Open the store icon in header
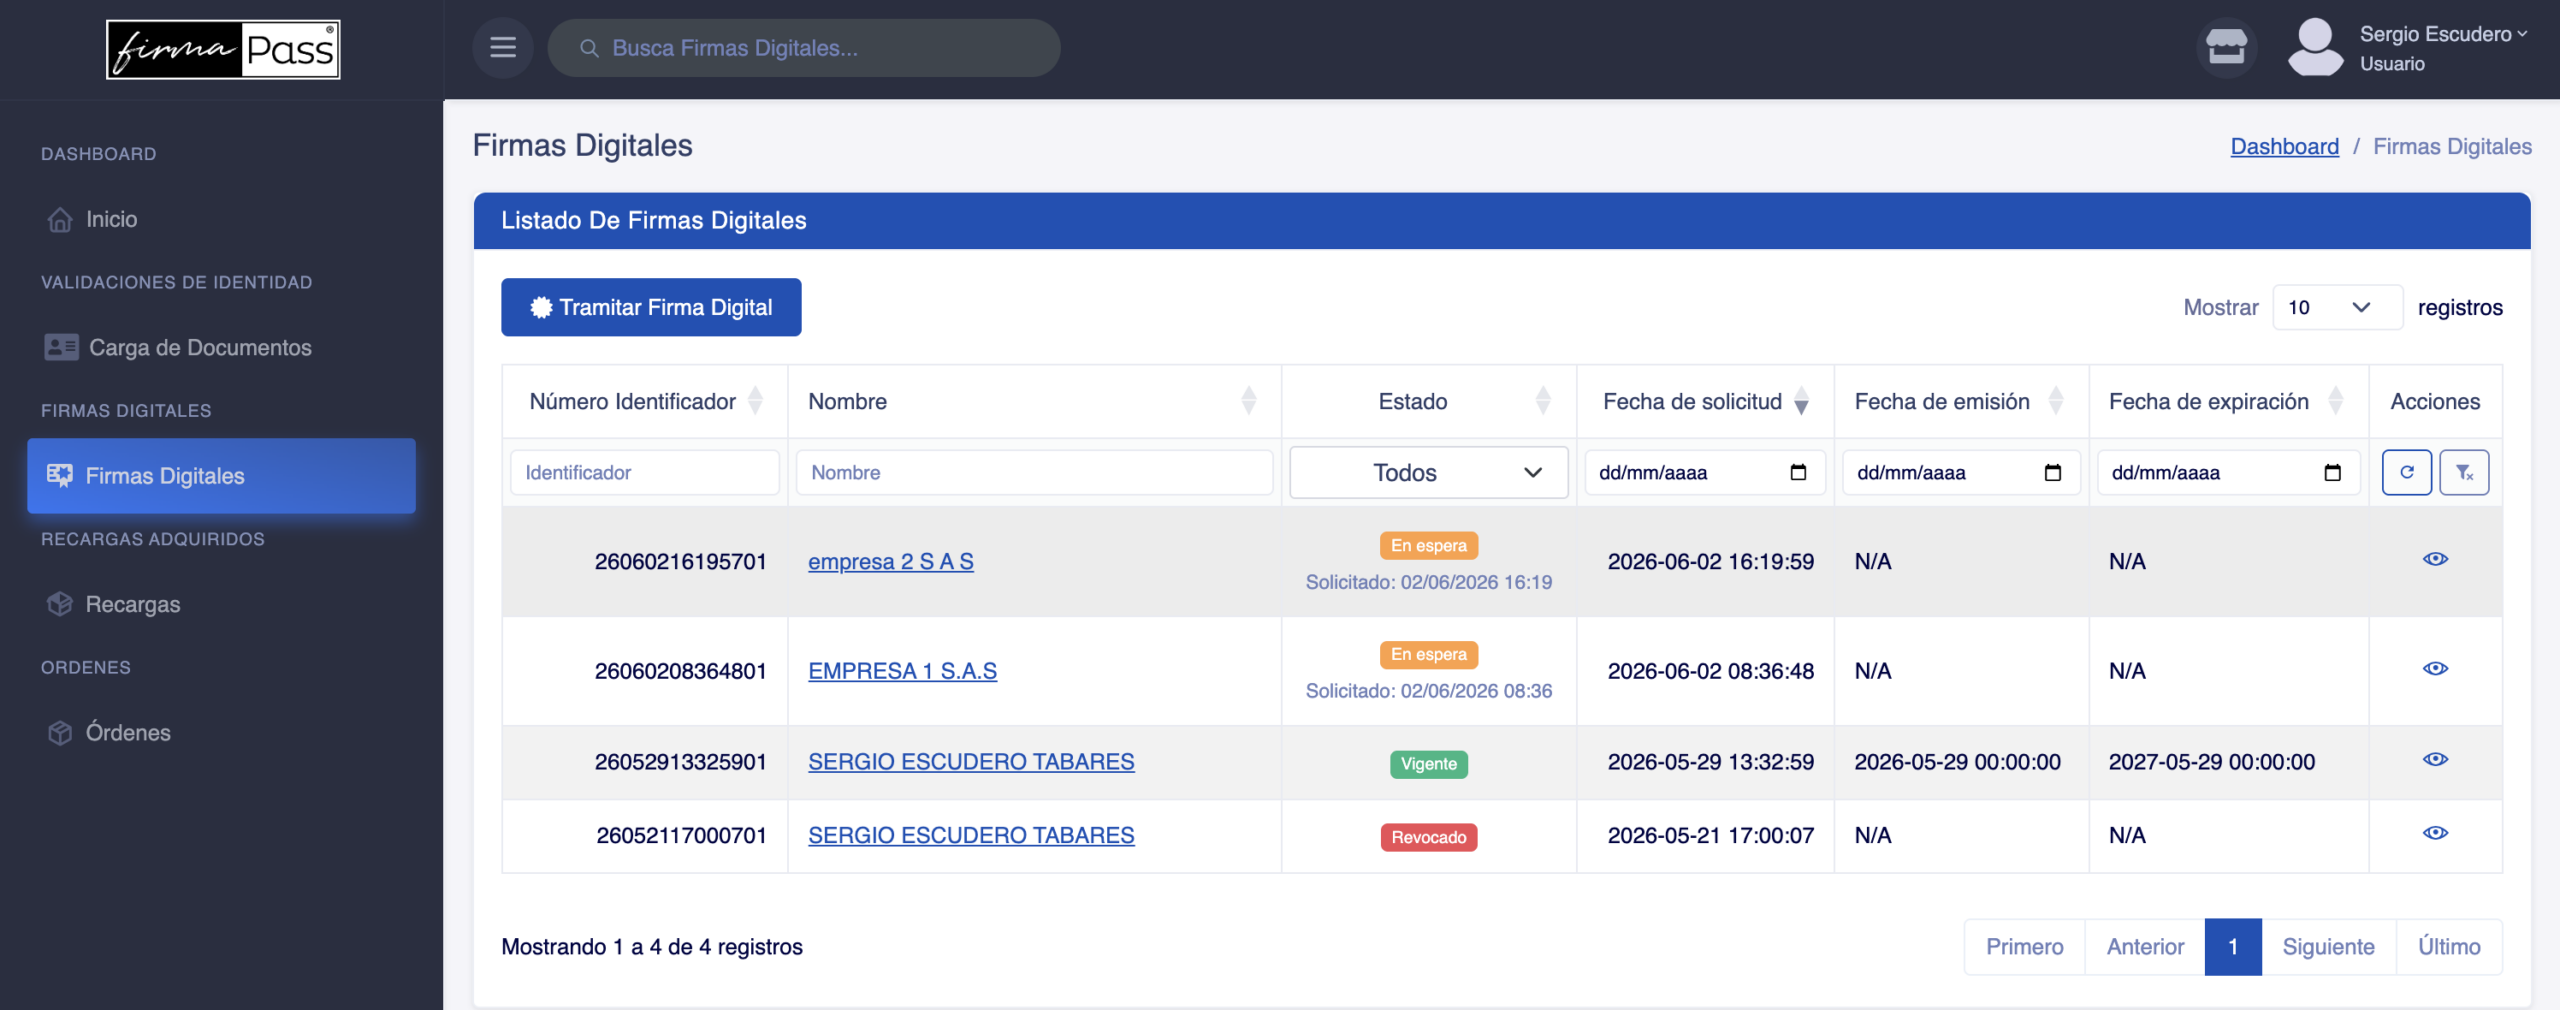Screen dimensions: 2560x1010 tap(2226, 47)
